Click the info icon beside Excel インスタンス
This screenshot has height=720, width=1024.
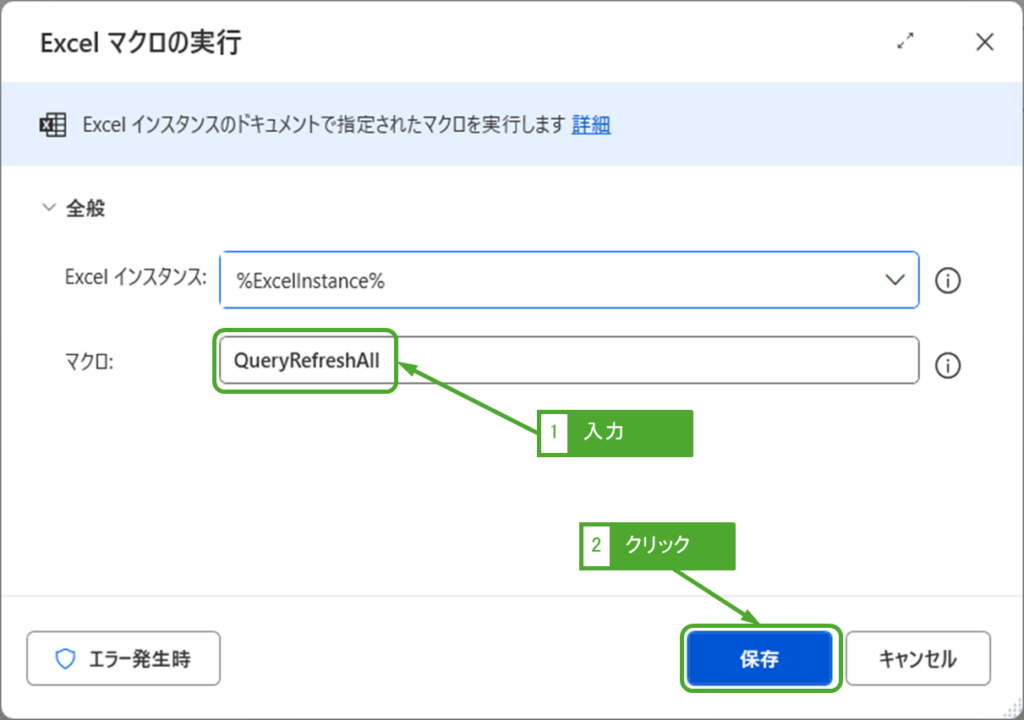(x=947, y=281)
